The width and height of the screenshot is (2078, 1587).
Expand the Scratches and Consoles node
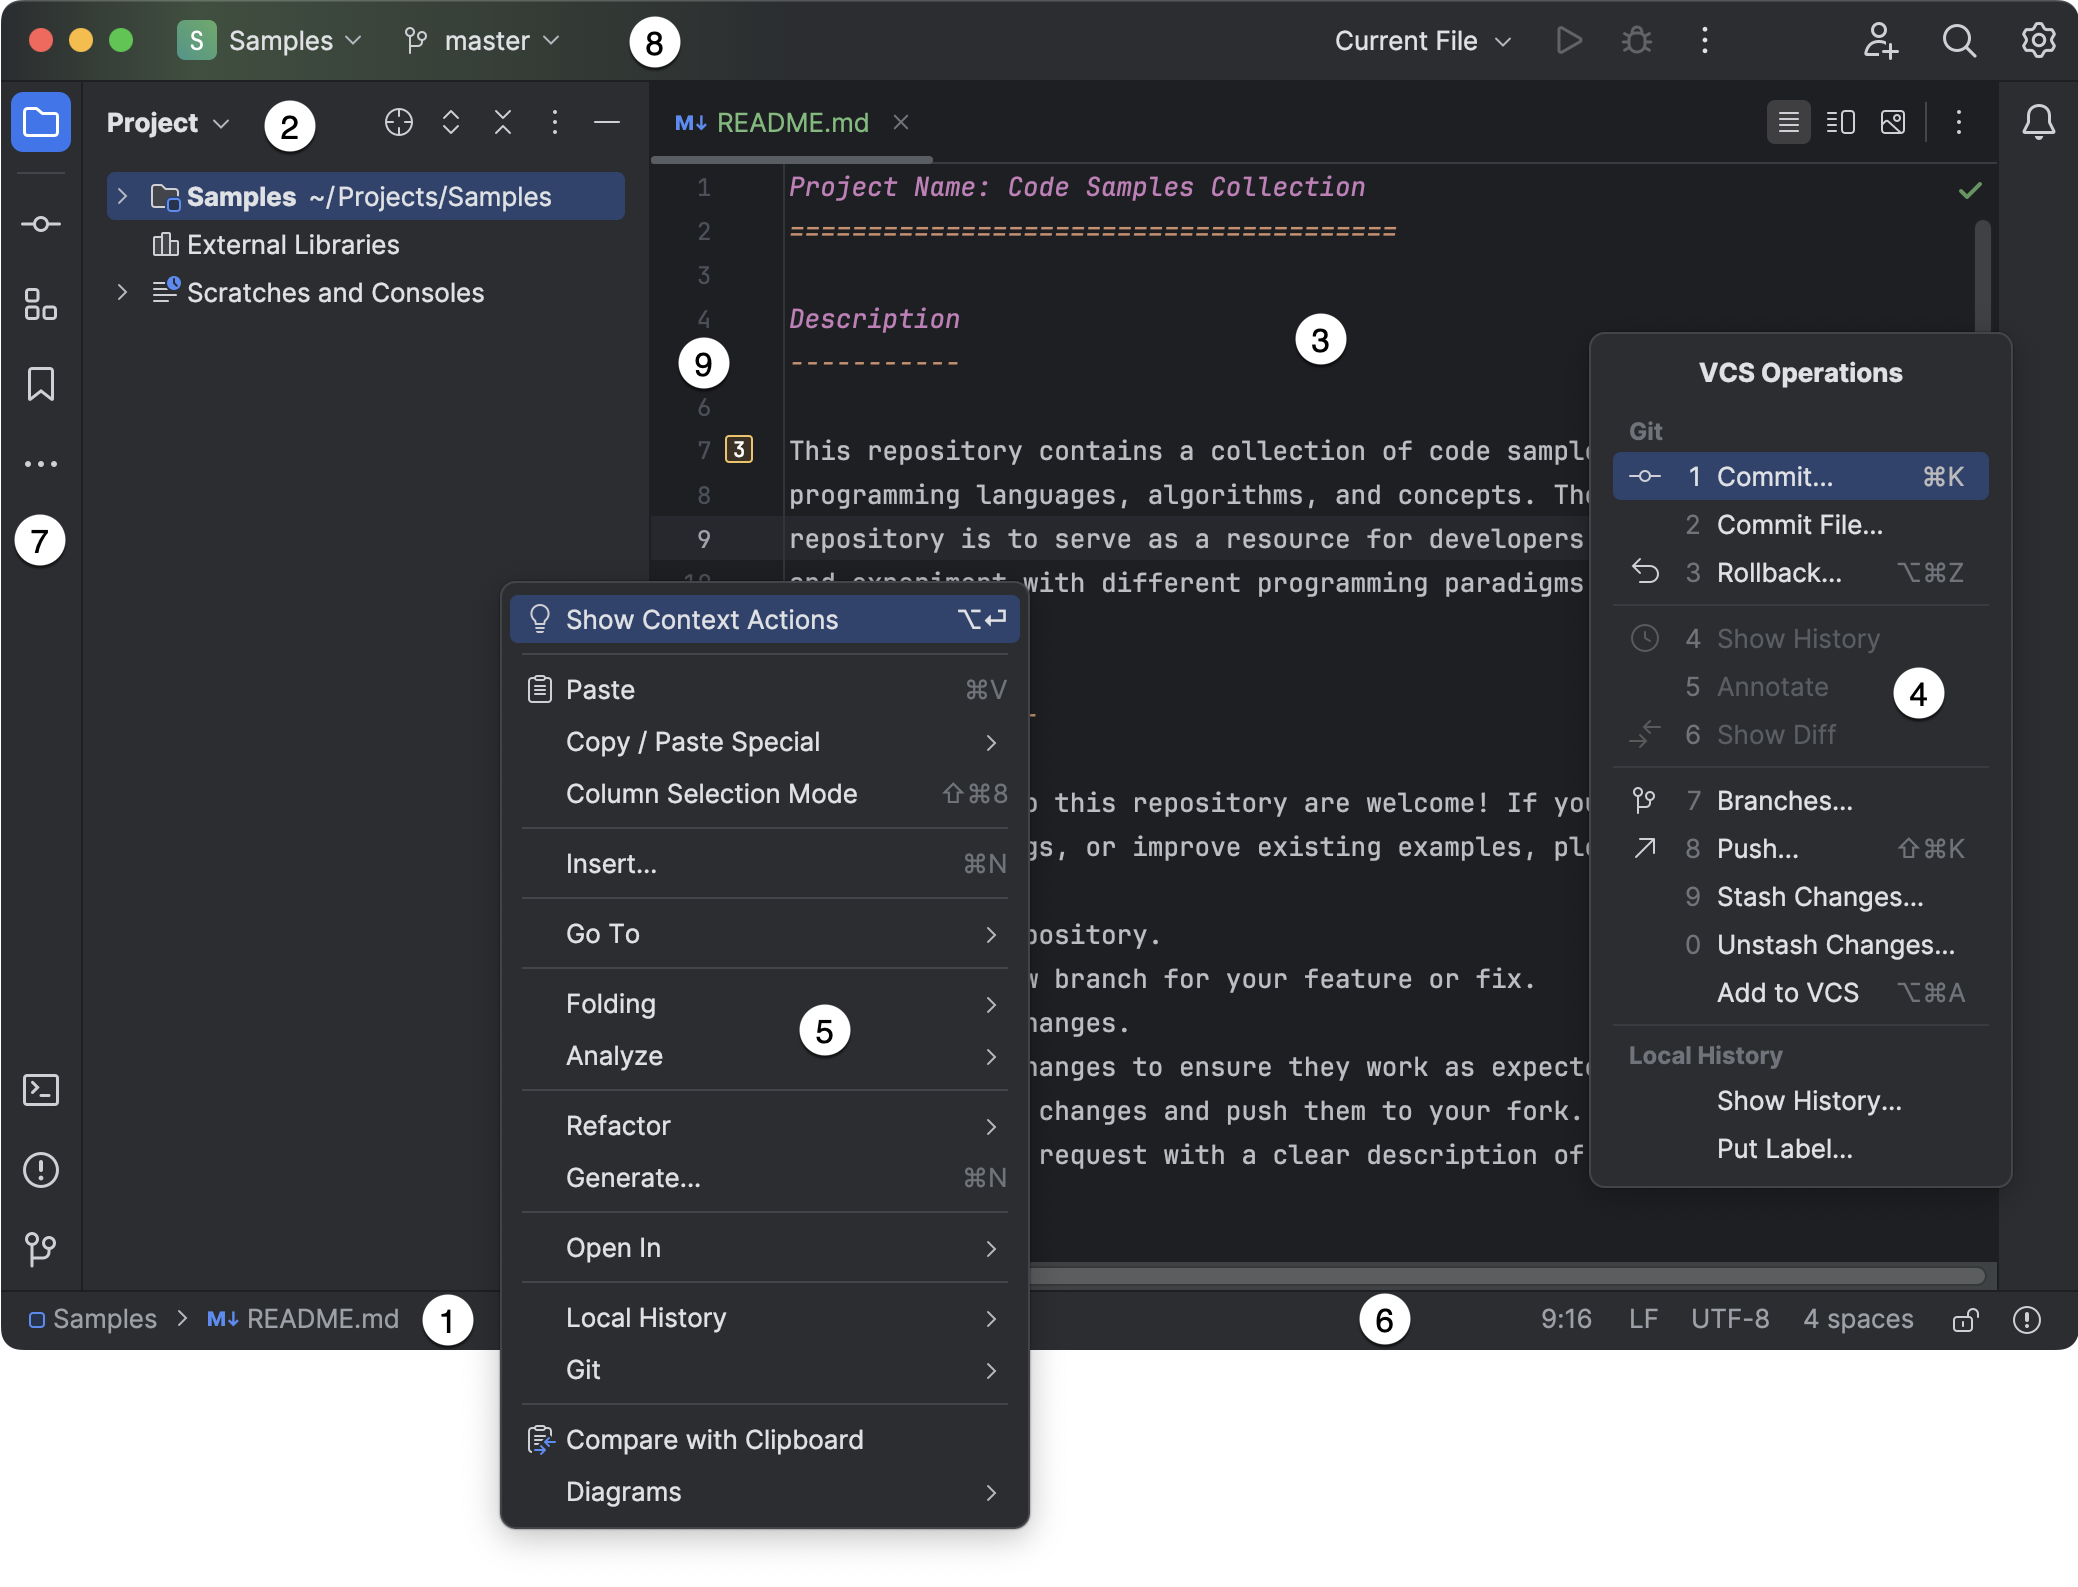[121, 292]
